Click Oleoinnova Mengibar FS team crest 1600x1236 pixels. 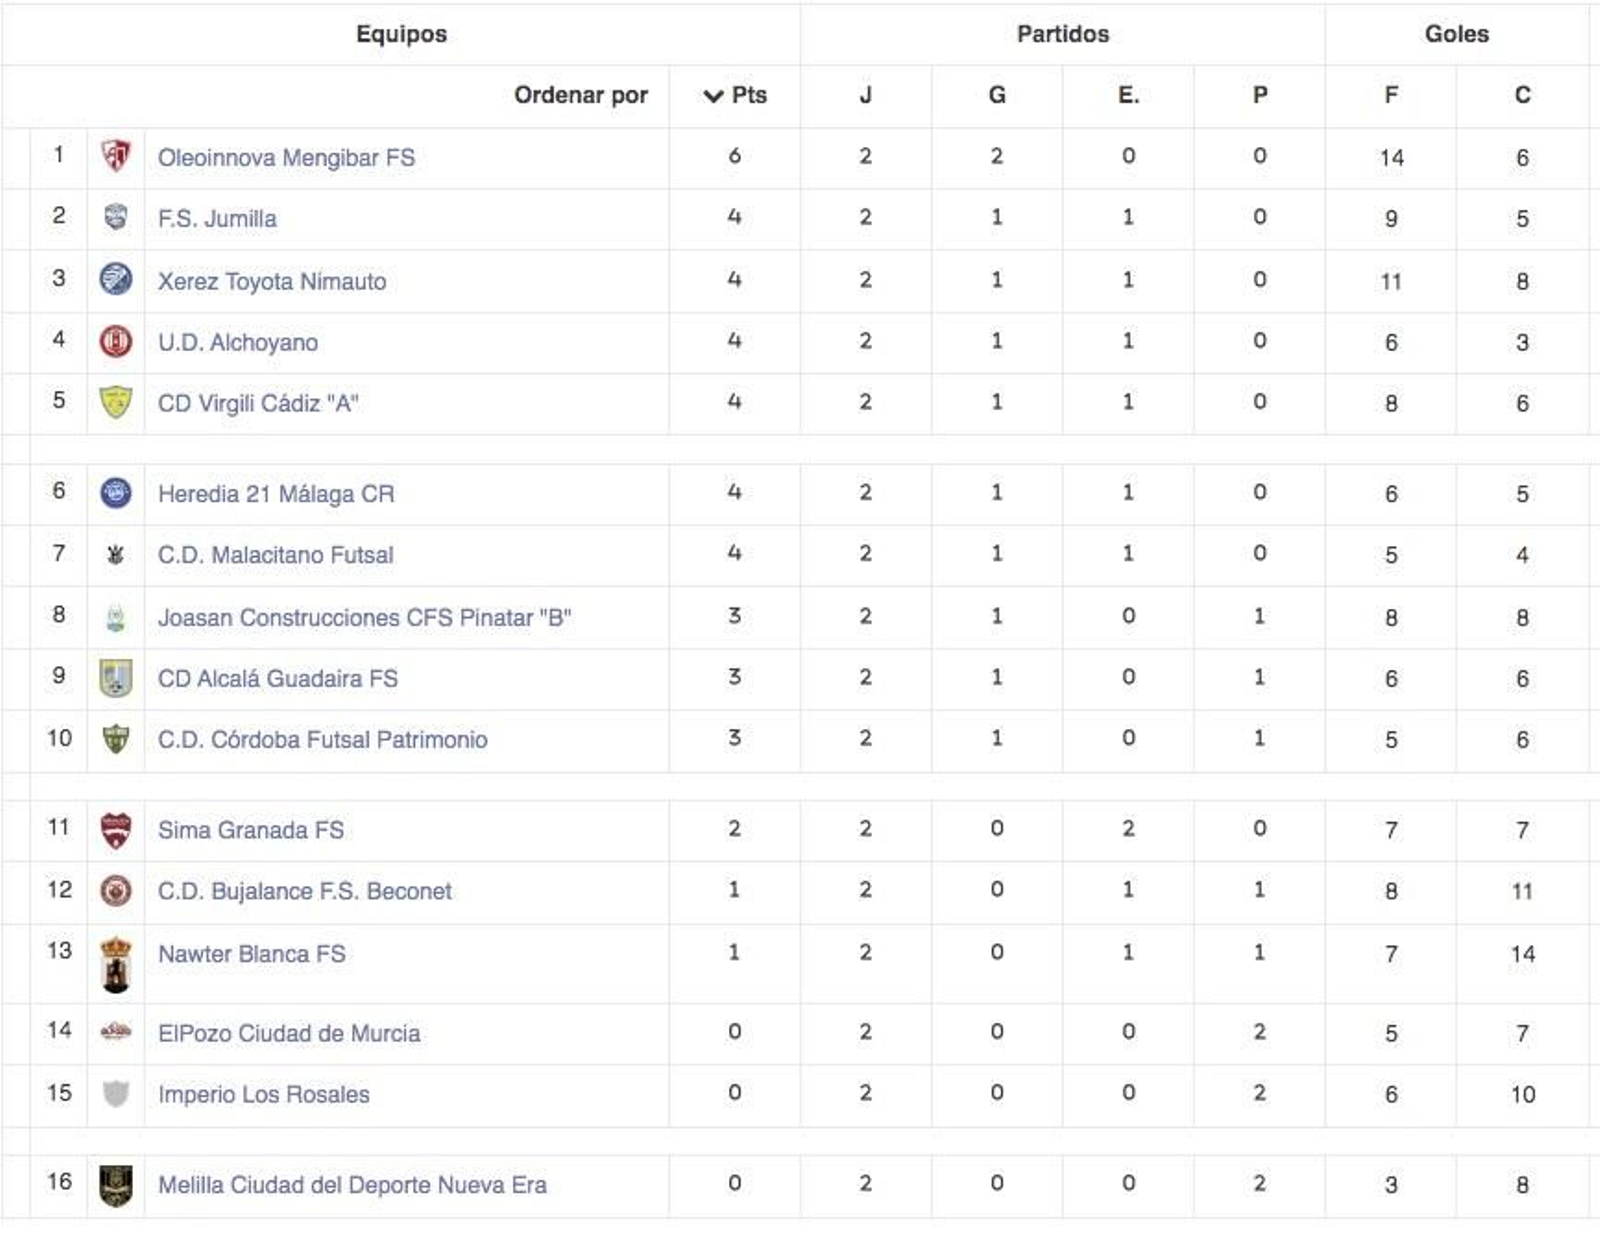click(x=116, y=156)
